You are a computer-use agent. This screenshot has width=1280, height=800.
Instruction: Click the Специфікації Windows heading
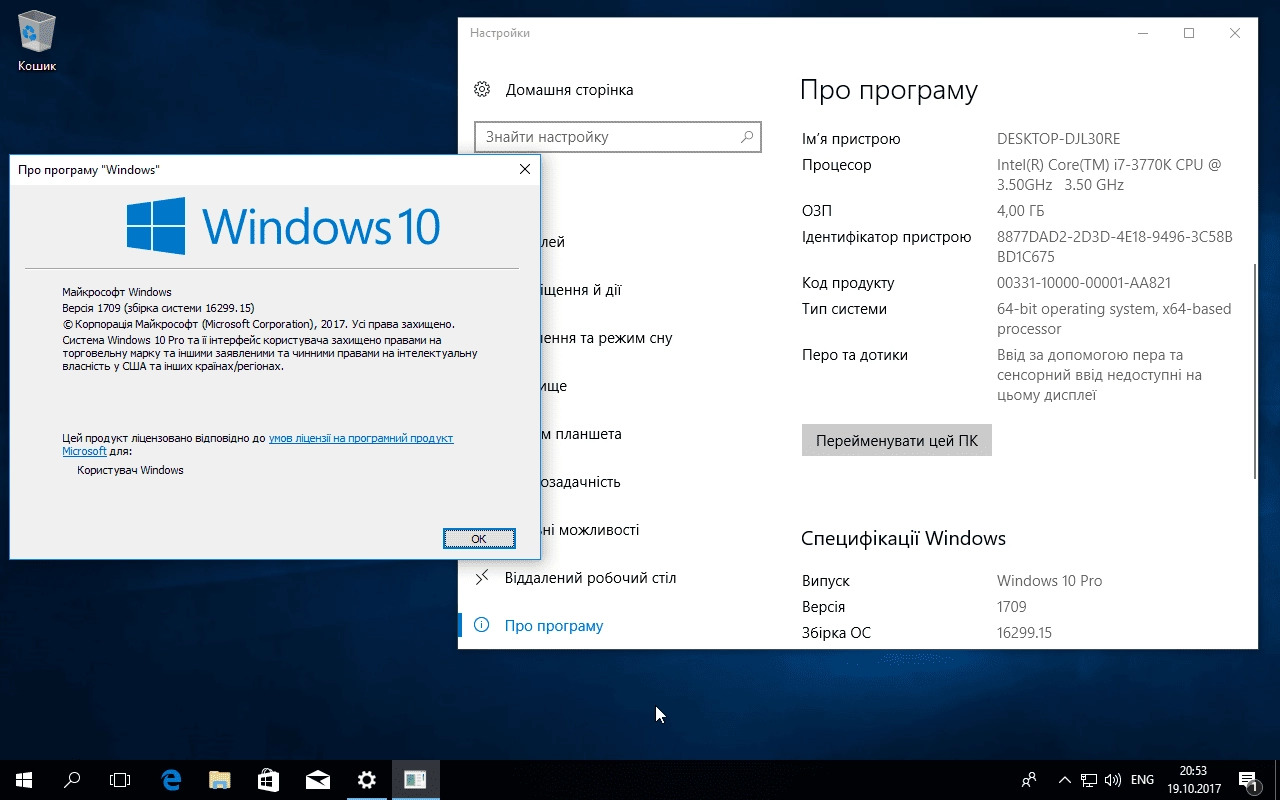pos(903,538)
